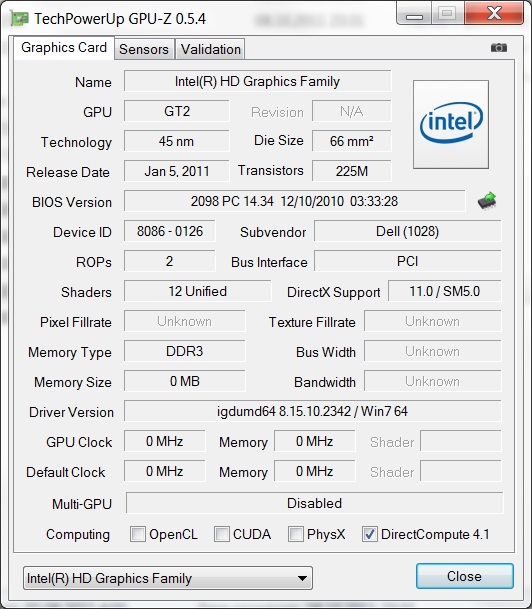Open the Validation tab
This screenshot has height=609, width=532.
[x=210, y=49]
